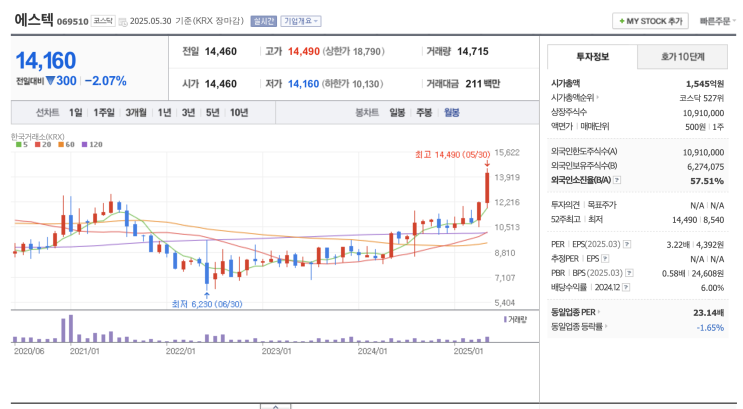Click the 배당수익률 help icon

[626, 287]
